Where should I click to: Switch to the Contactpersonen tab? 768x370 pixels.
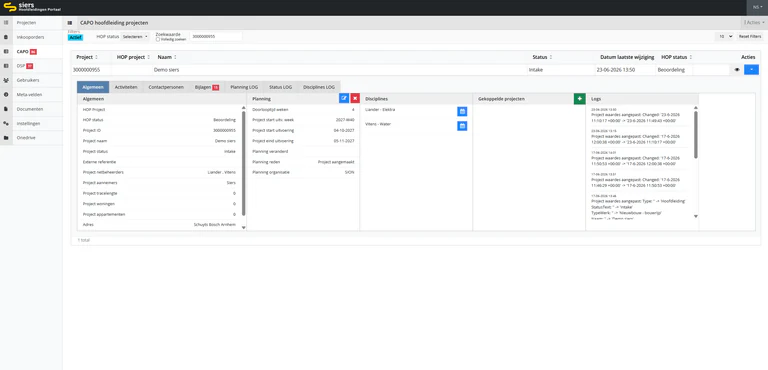point(166,87)
